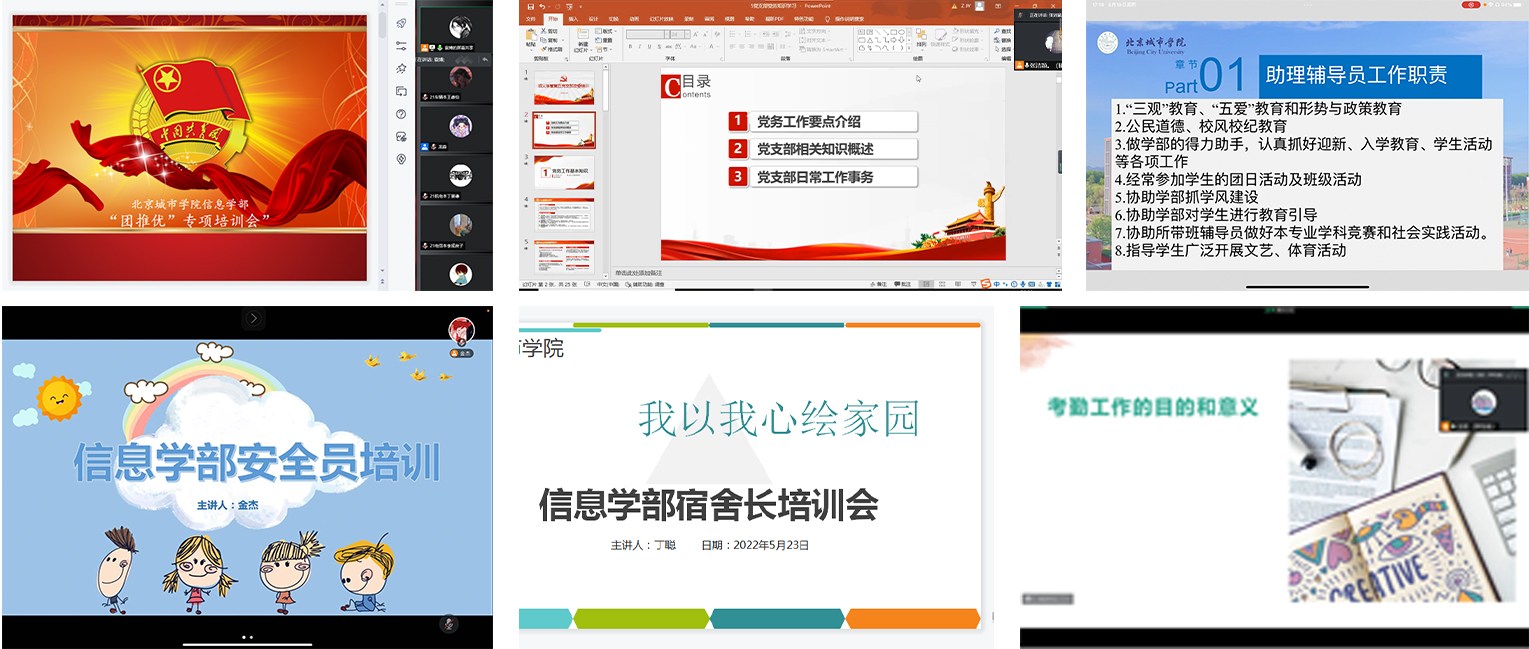The height and width of the screenshot is (649, 1529).
Task: Select slide 1 thumbnail in PowerPoint panel
Action: pyautogui.click(x=564, y=88)
